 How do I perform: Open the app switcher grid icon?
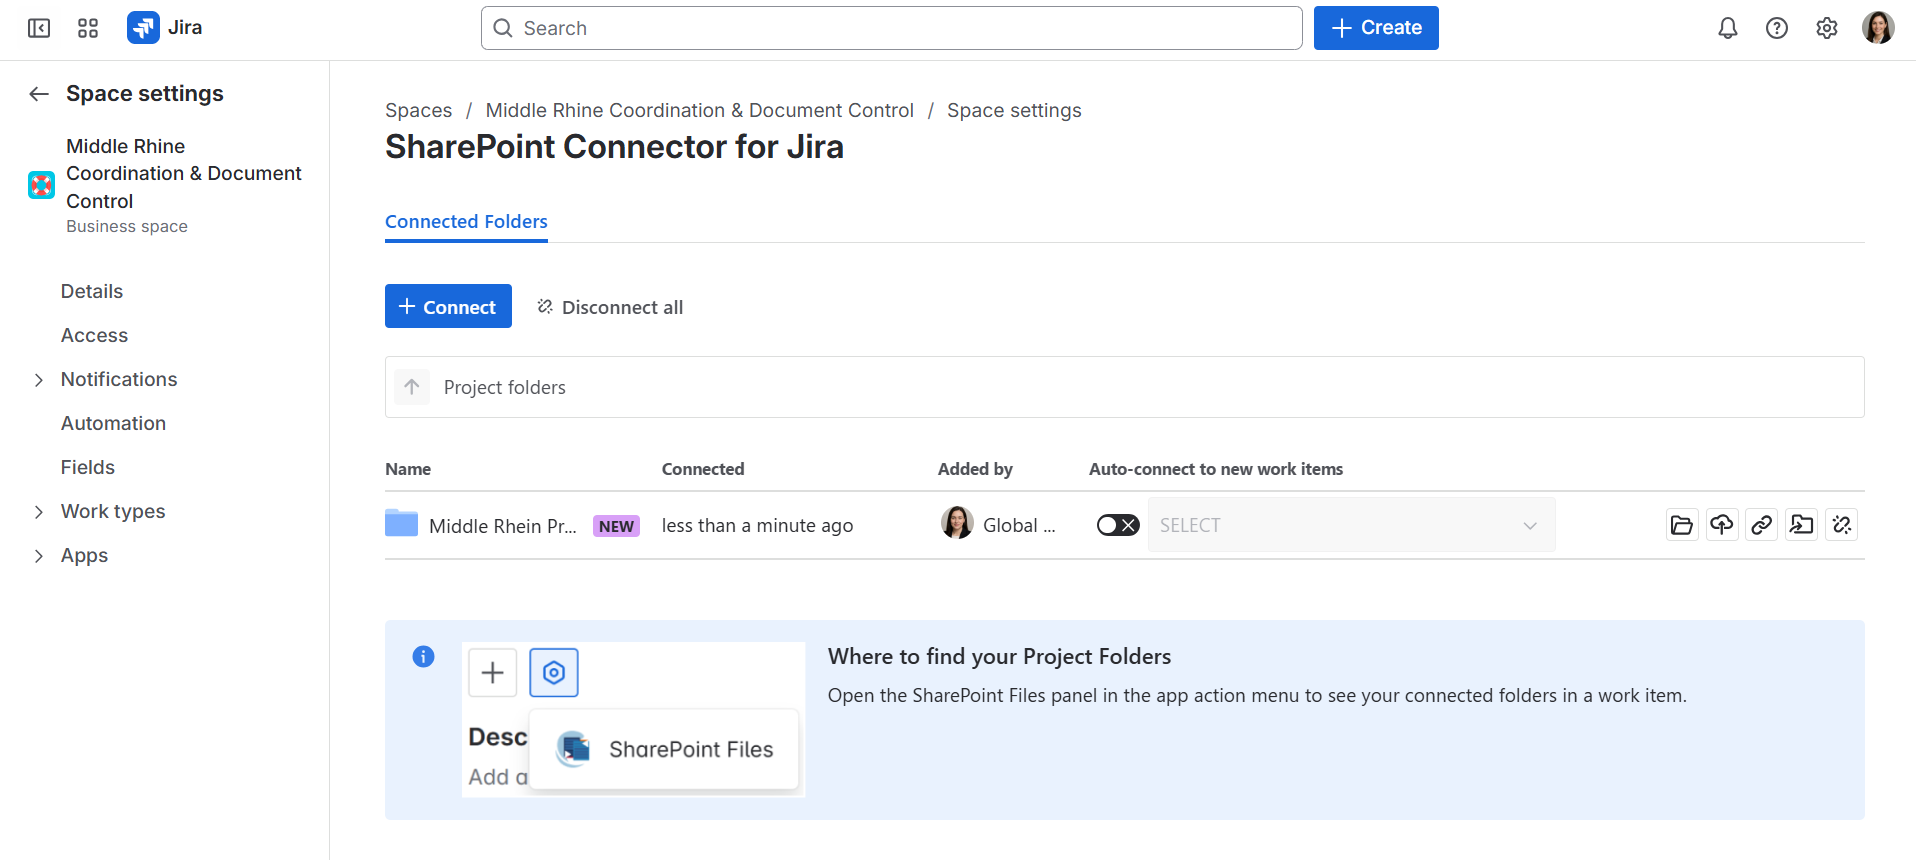(88, 28)
